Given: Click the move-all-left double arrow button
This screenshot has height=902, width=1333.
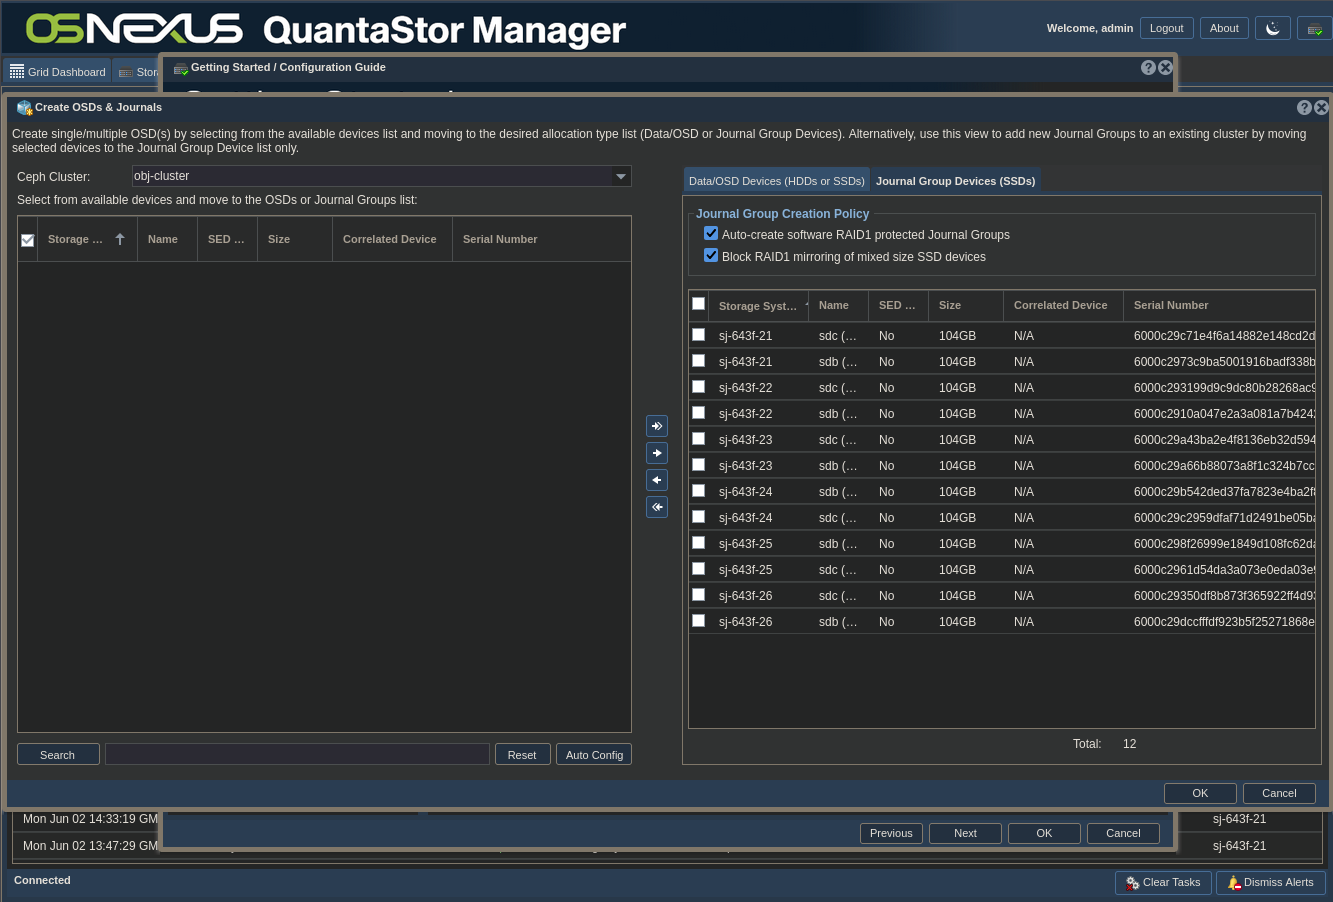Looking at the screenshot, I should click(657, 507).
